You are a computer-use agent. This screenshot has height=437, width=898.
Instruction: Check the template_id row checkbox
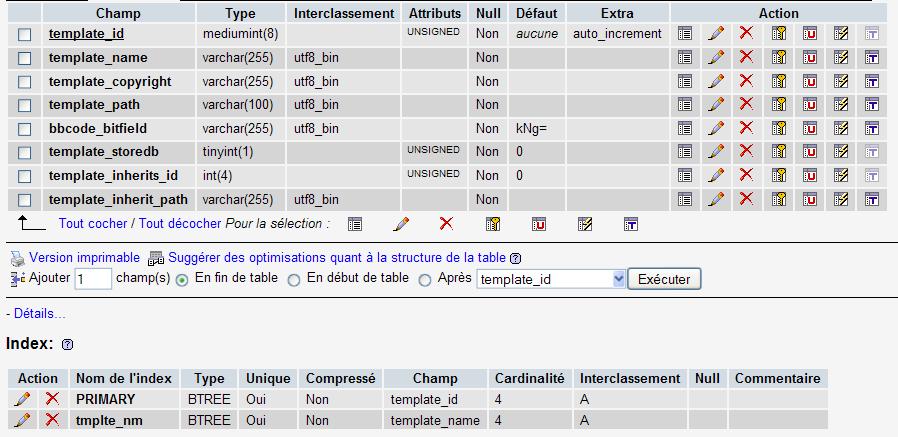coord(25,35)
